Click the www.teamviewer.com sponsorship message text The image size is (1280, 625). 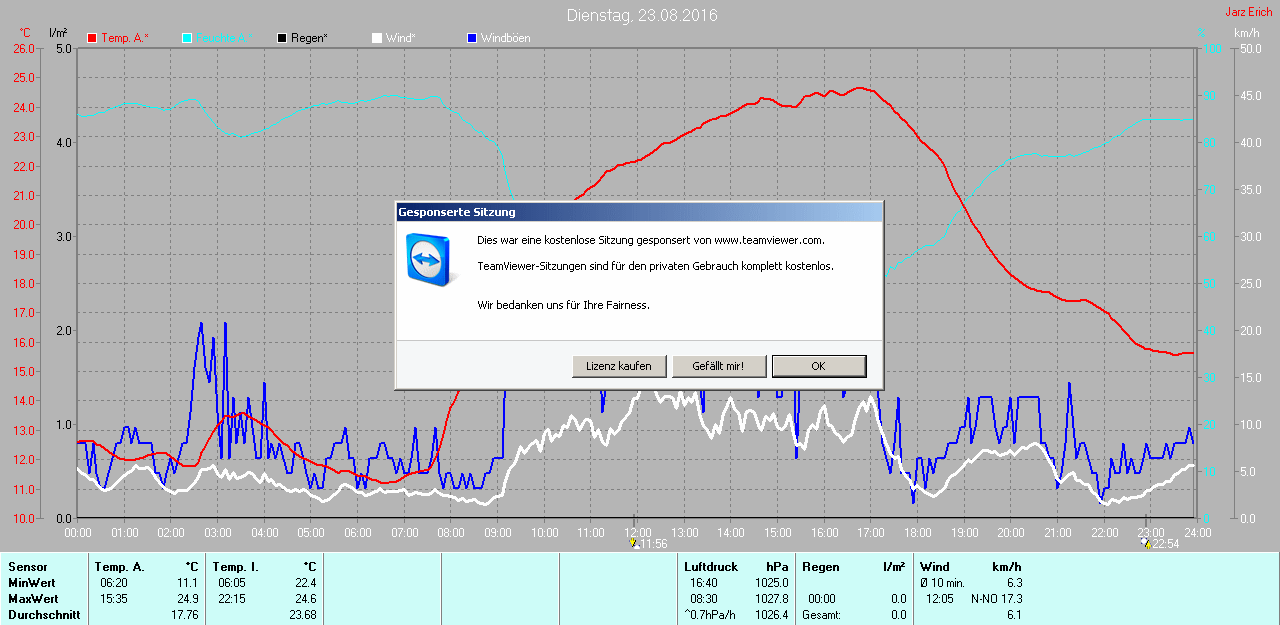[651, 240]
